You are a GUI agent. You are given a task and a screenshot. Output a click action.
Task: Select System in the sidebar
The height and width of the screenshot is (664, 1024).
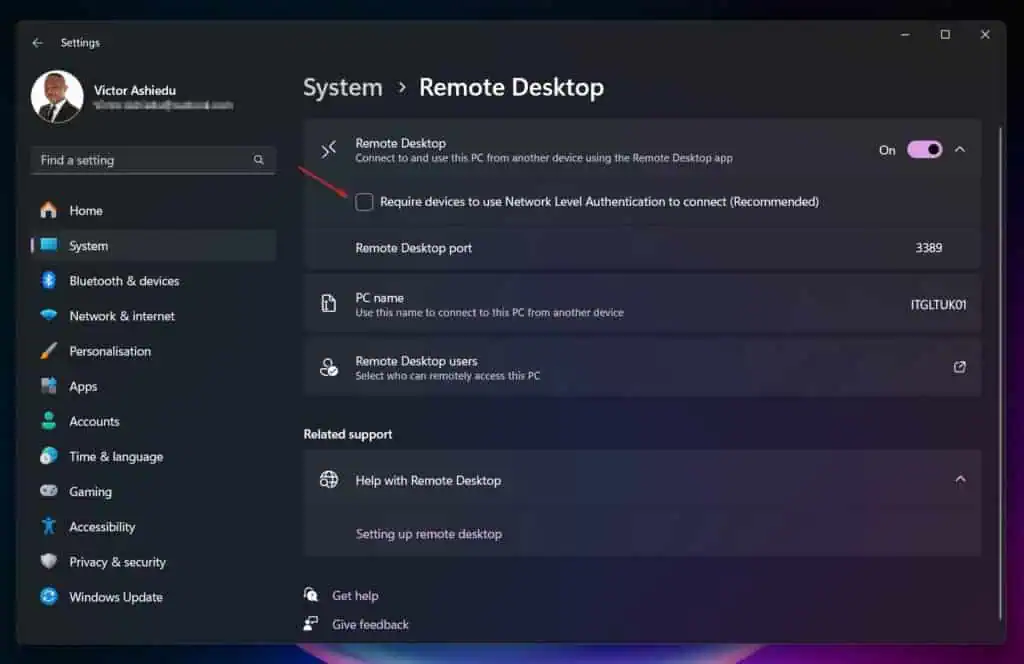tap(153, 245)
